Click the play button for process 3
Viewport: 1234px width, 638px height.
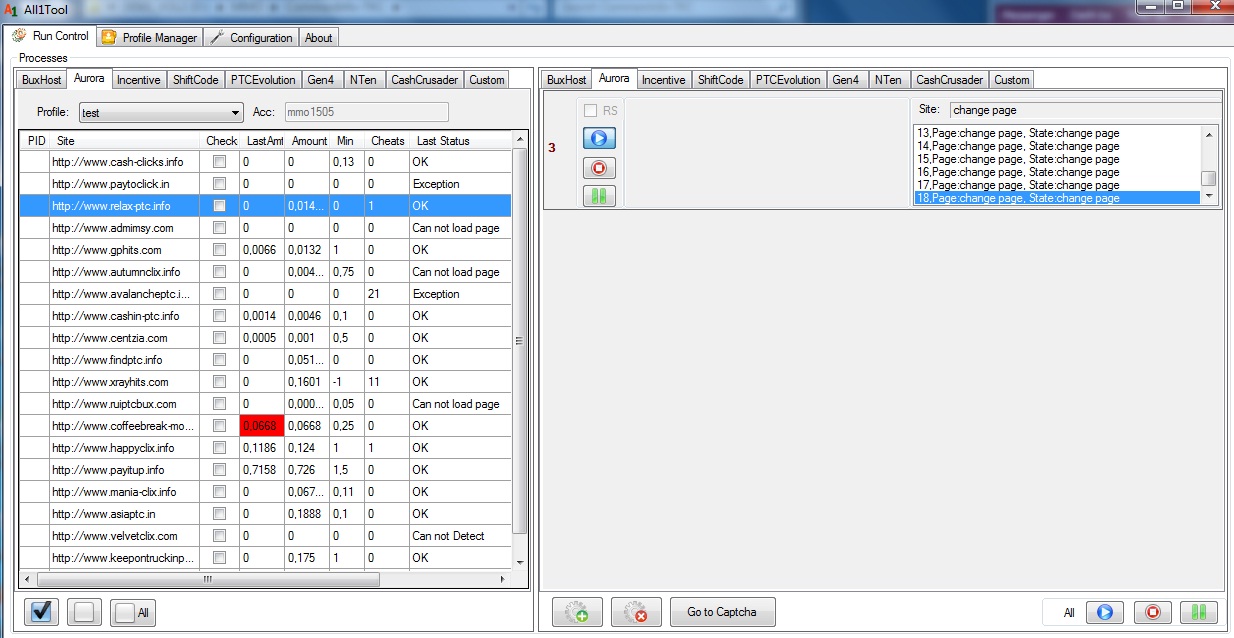coord(599,138)
